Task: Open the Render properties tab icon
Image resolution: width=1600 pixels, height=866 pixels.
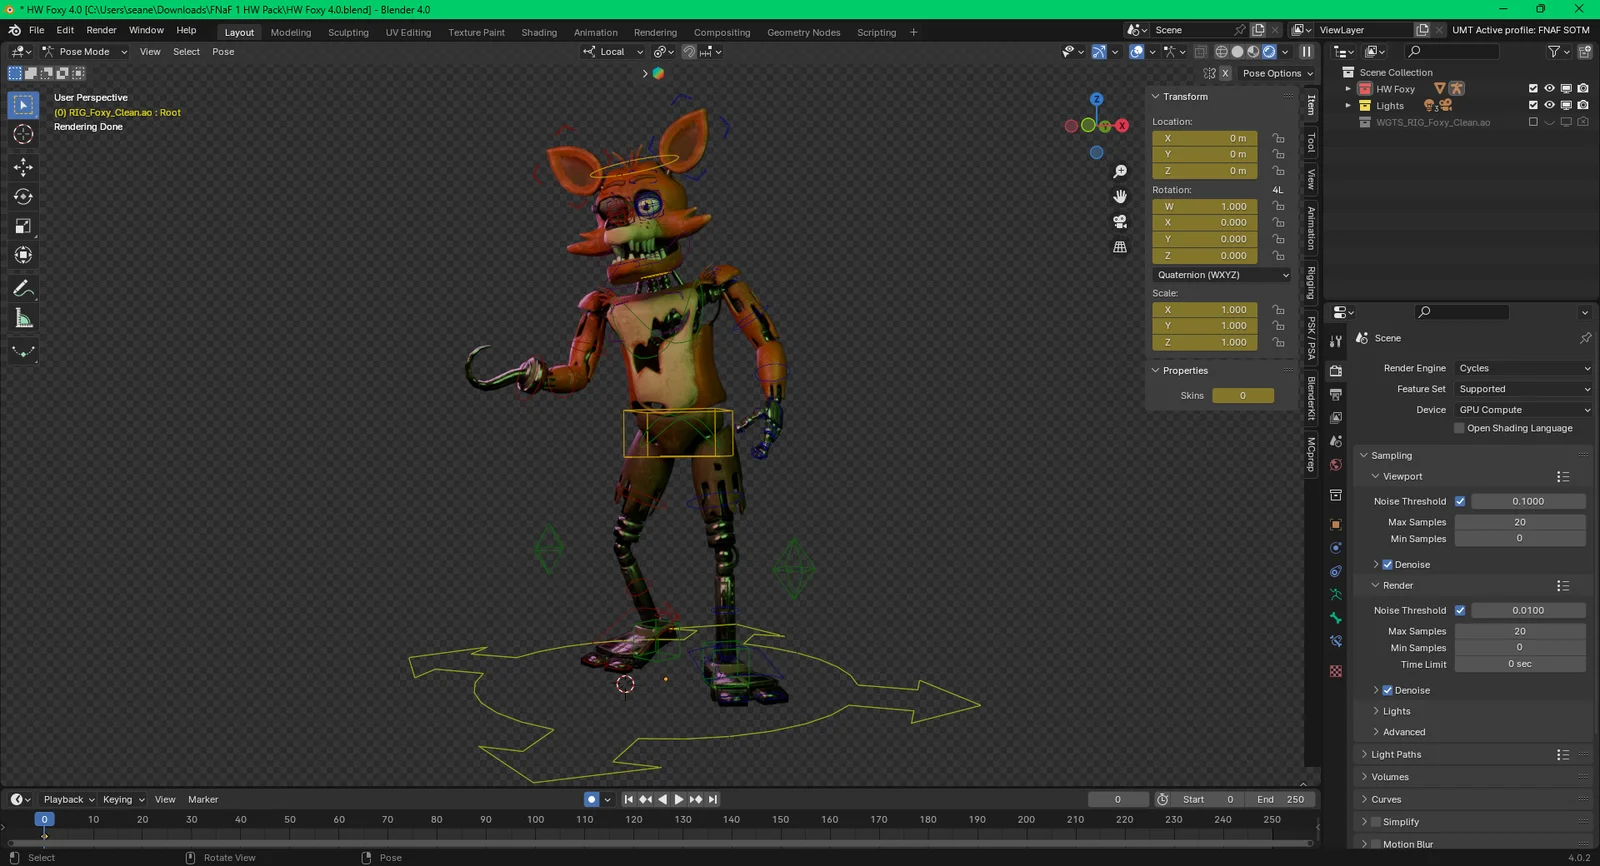Action: (1336, 371)
